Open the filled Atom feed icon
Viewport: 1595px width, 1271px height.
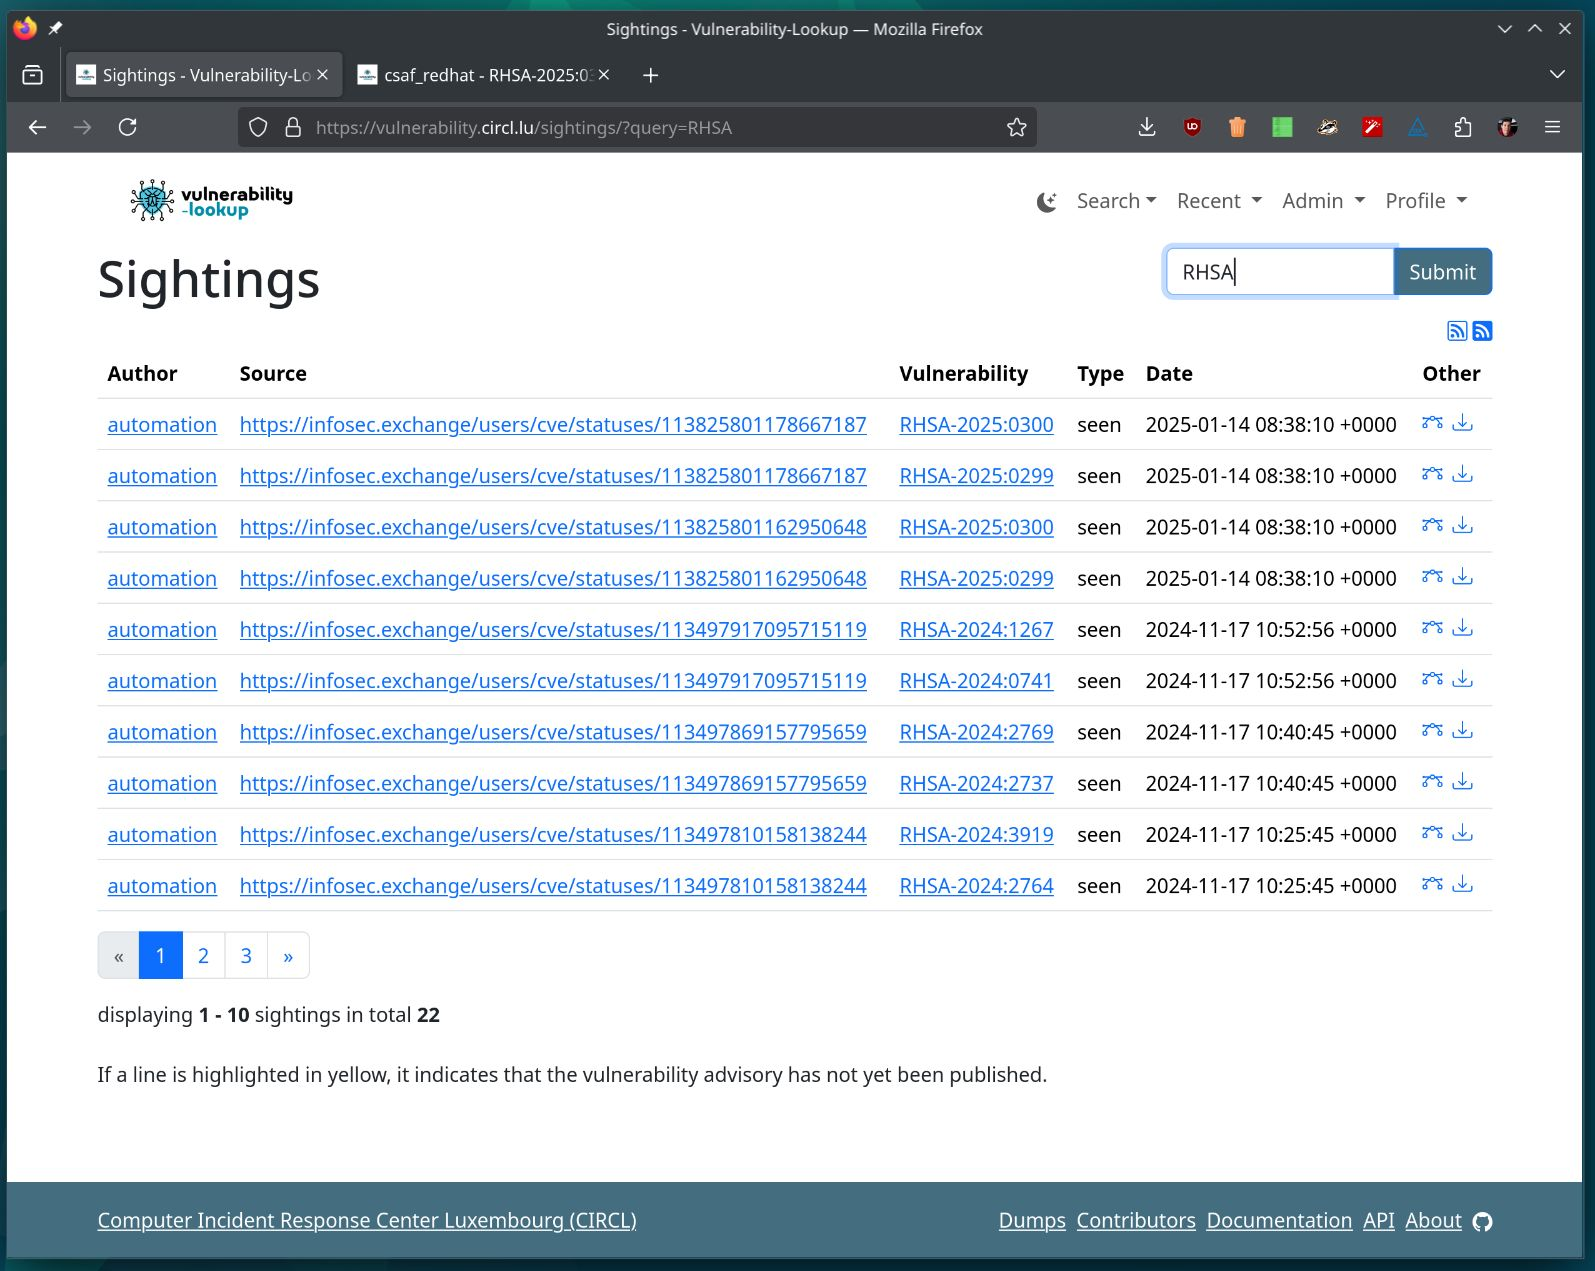[1482, 331]
